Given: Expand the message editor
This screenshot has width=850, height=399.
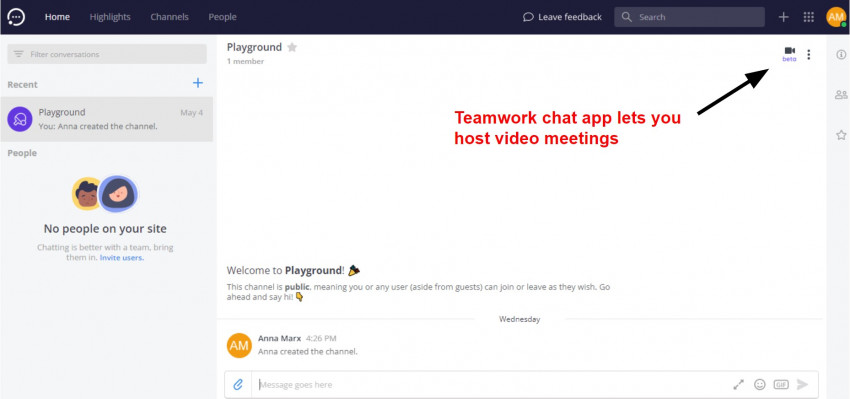Looking at the screenshot, I should tap(738, 384).
